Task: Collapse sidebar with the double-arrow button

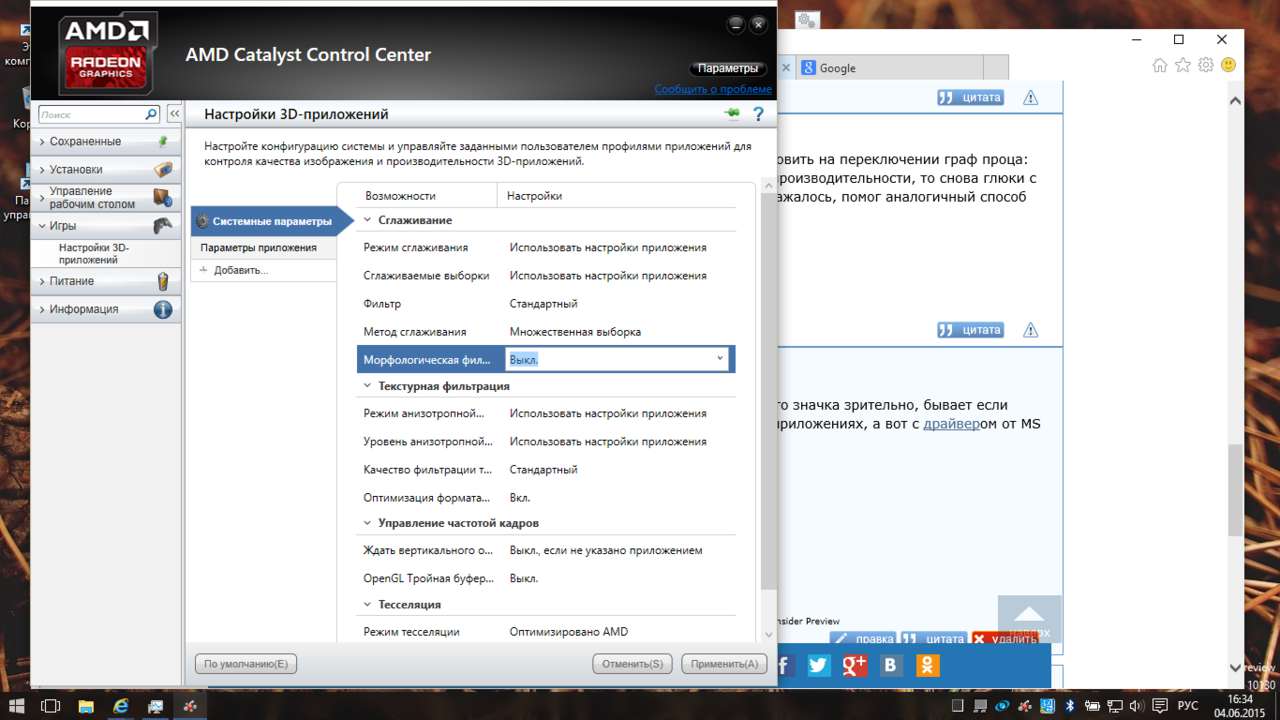Action: point(174,115)
